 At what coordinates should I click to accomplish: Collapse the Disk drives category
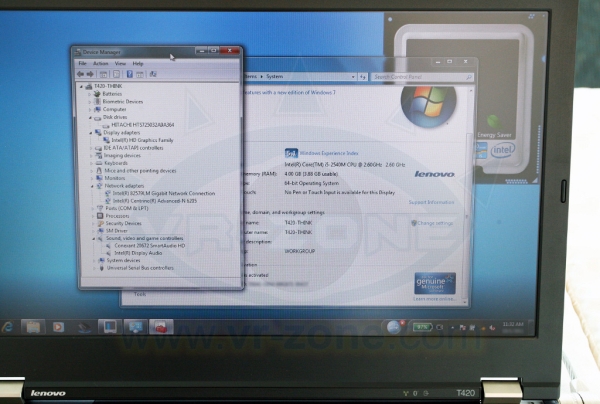[91, 117]
